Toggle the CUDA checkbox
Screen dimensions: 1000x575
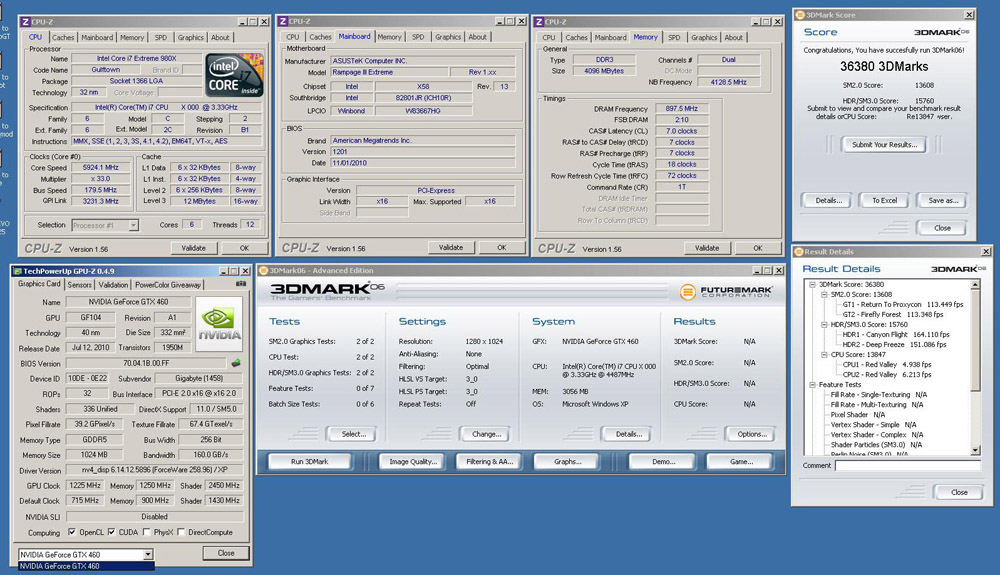(112, 532)
